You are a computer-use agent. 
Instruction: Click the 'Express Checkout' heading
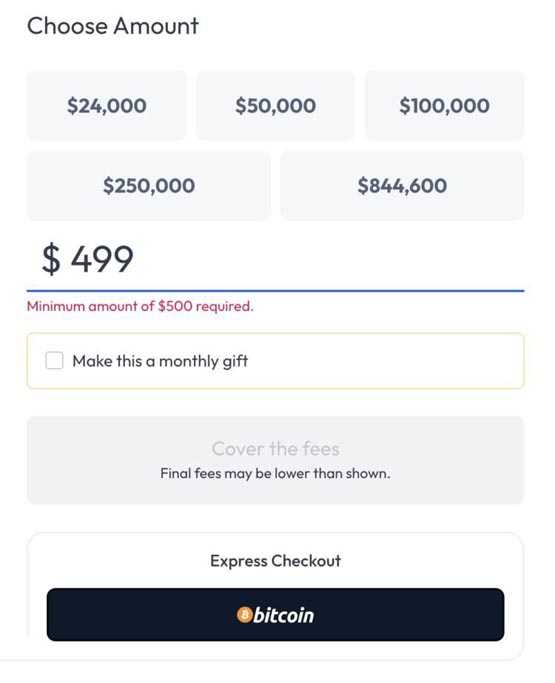pos(275,561)
